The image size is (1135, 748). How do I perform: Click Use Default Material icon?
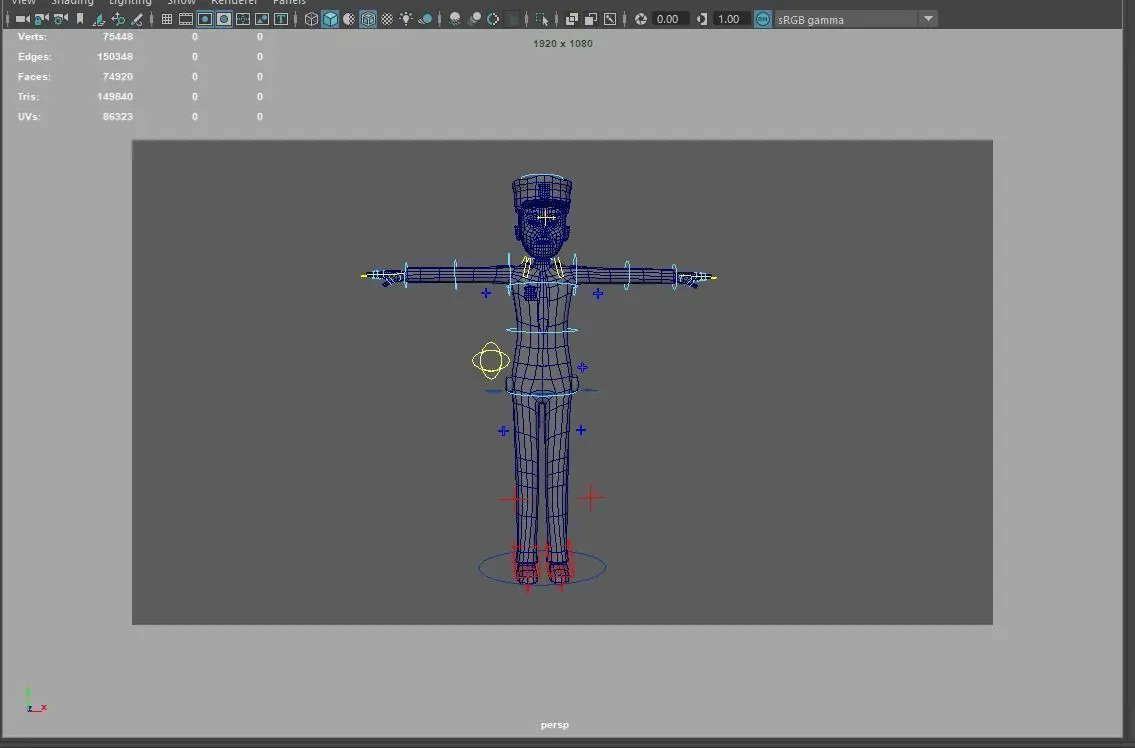(349, 20)
